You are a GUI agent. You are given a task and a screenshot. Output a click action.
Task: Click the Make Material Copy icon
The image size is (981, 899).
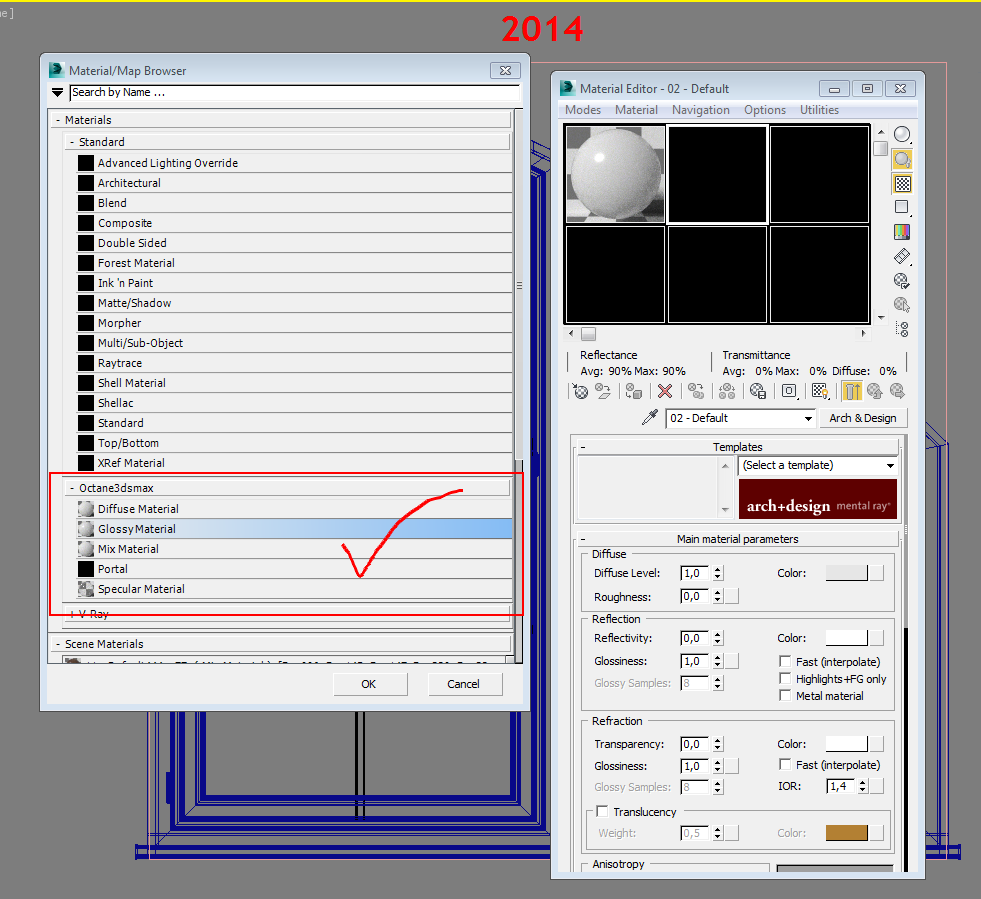tap(696, 392)
